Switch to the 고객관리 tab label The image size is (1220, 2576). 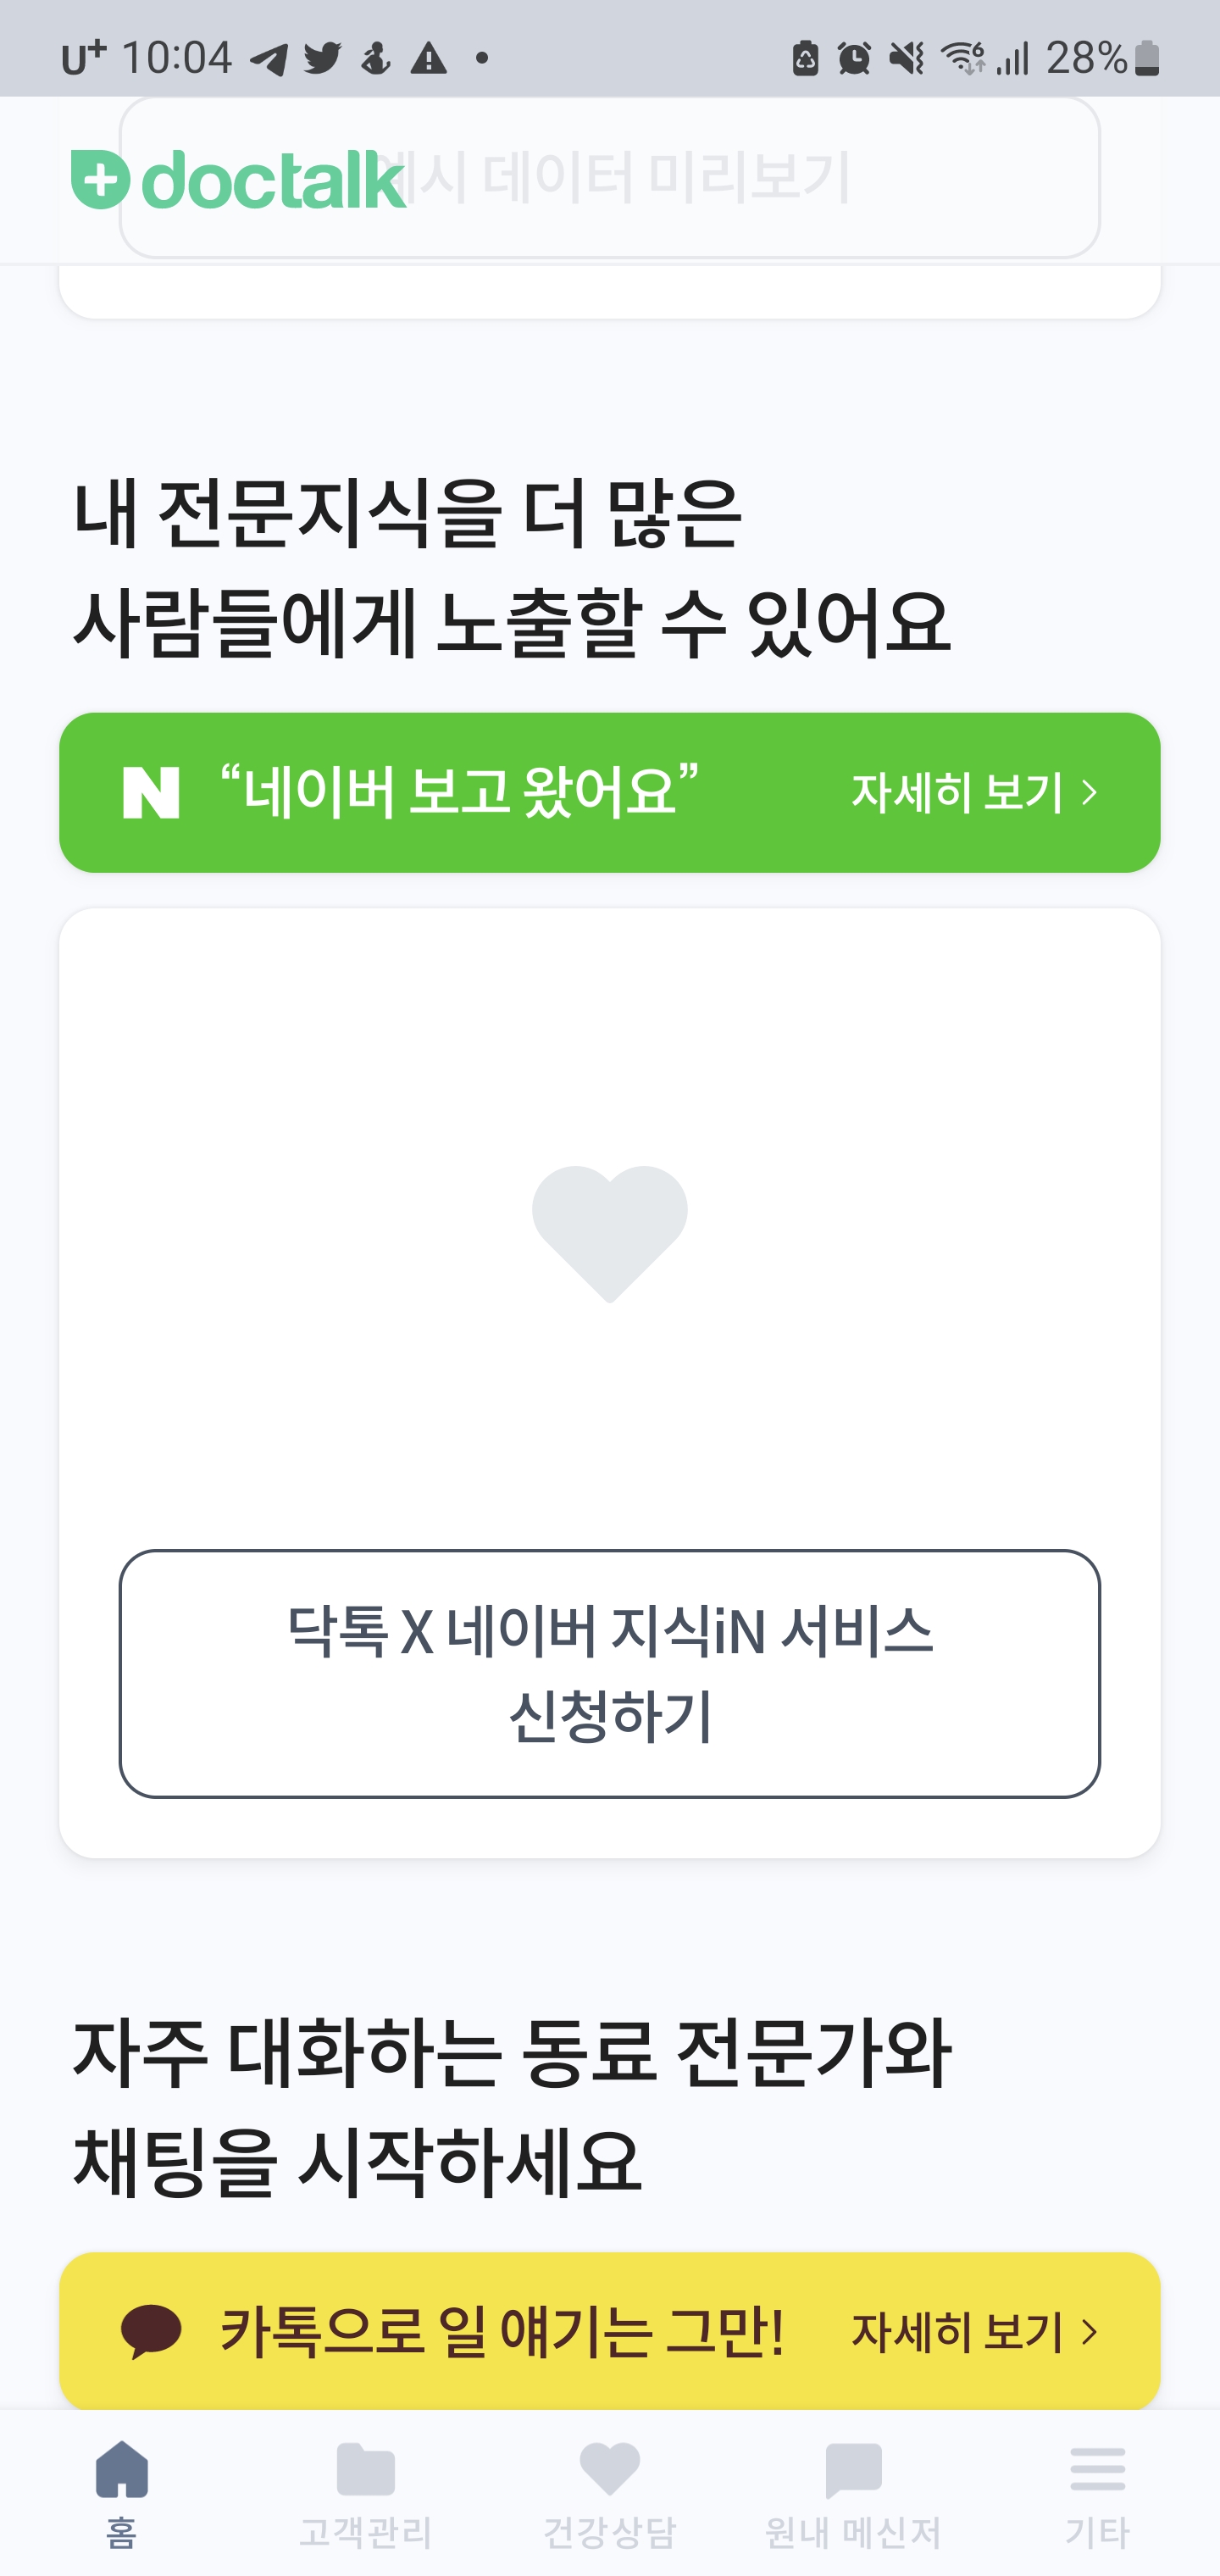[x=366, y=2533]
